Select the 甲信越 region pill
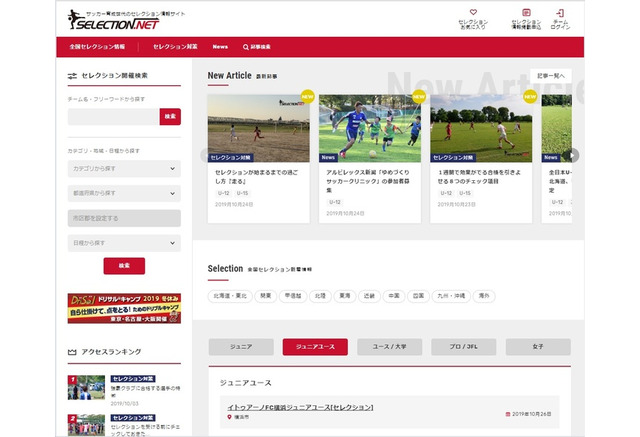This screenshot has width=640, height=437. (293, 296)
